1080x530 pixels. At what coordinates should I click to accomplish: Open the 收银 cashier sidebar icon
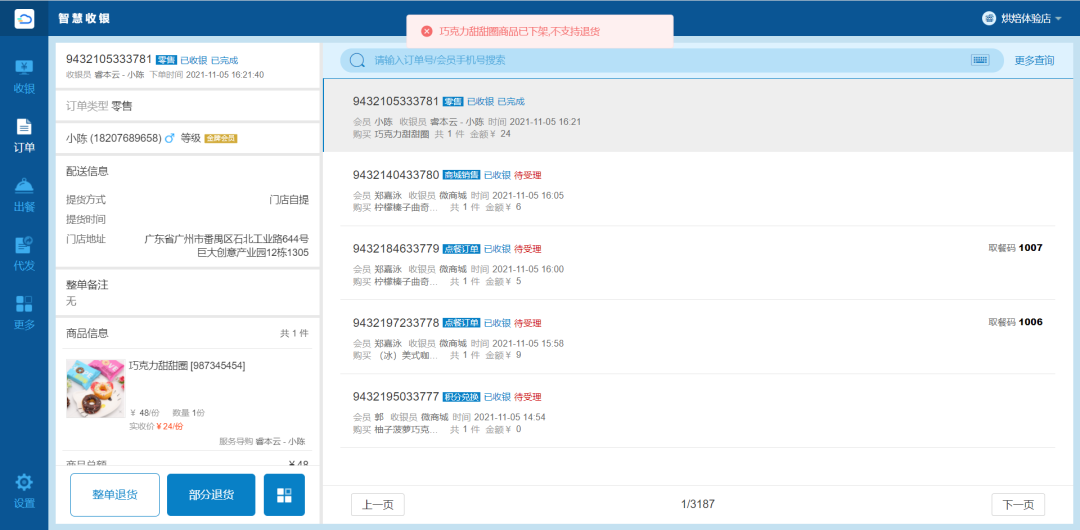tap(24, 76)
